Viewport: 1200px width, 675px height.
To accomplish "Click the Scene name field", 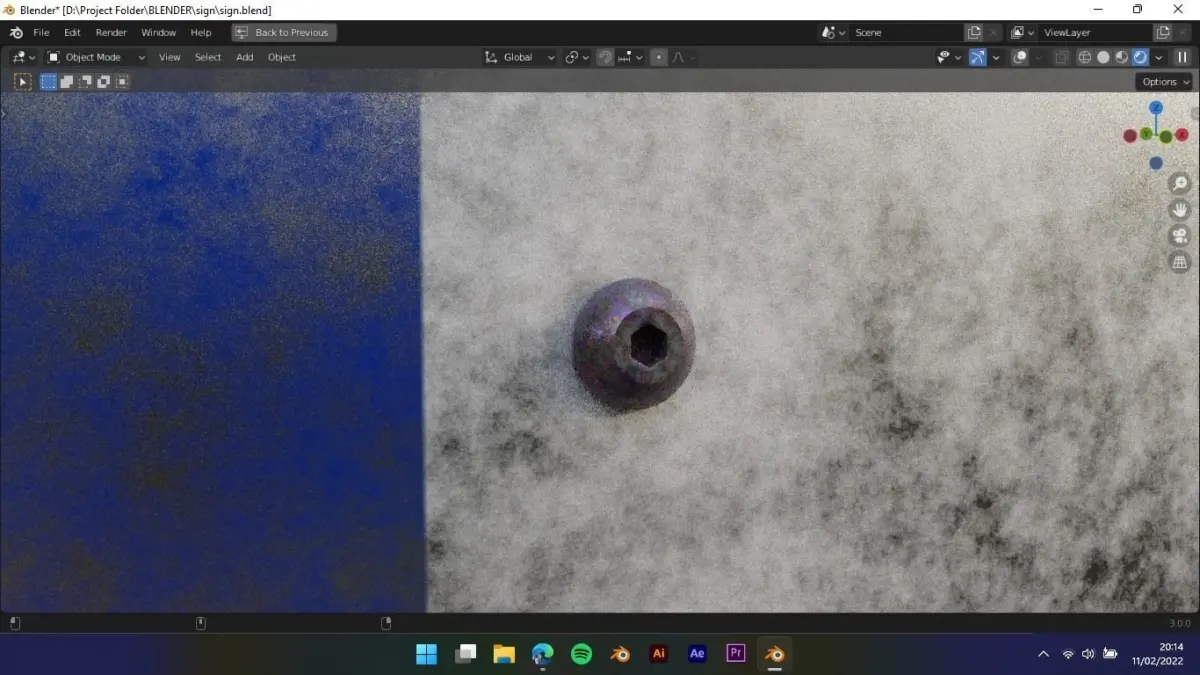I will [905, 32].
